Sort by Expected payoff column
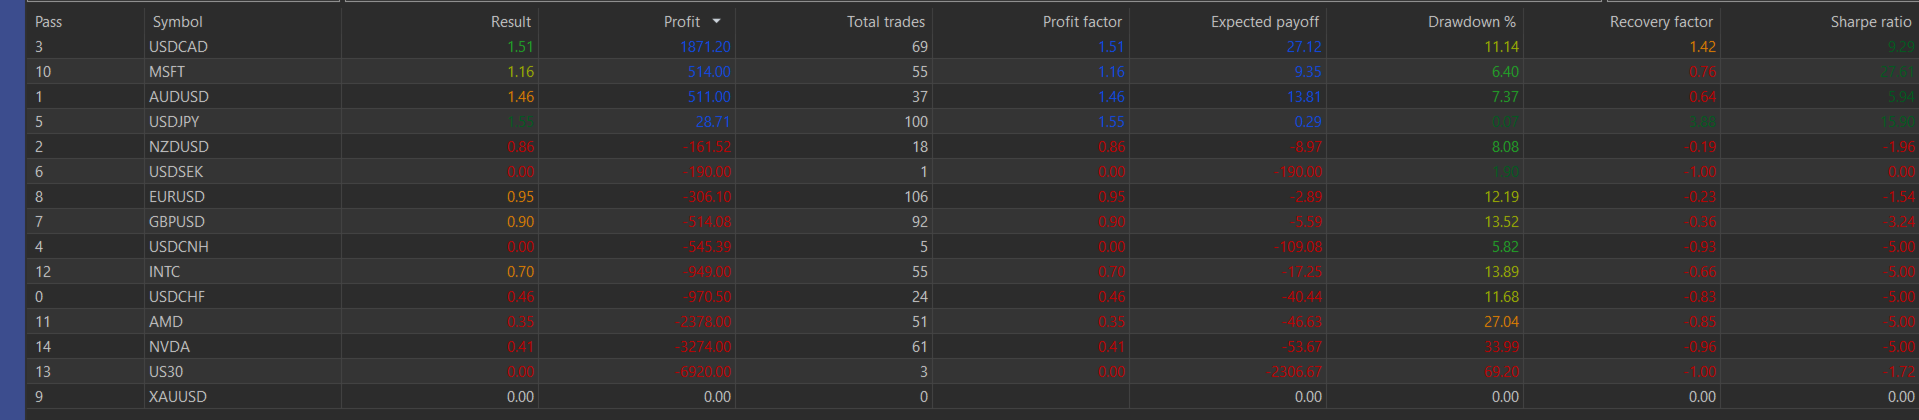1919x420 pixels. [x=1265, y=21]
